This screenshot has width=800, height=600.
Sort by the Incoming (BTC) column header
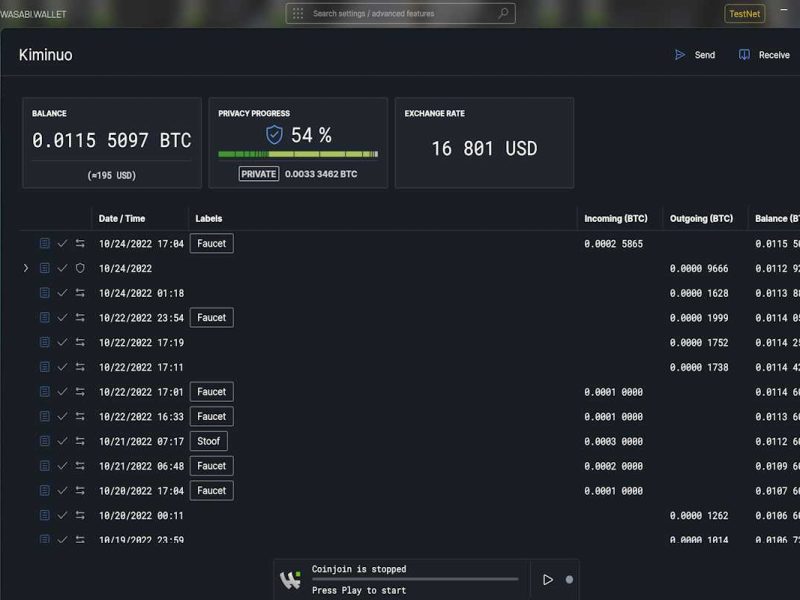click(x=616, y=218)
